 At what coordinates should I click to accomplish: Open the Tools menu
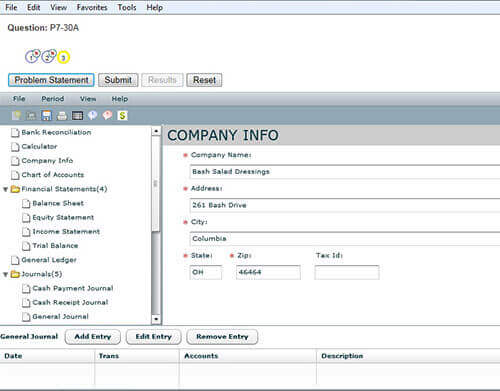tap(127, 7)
